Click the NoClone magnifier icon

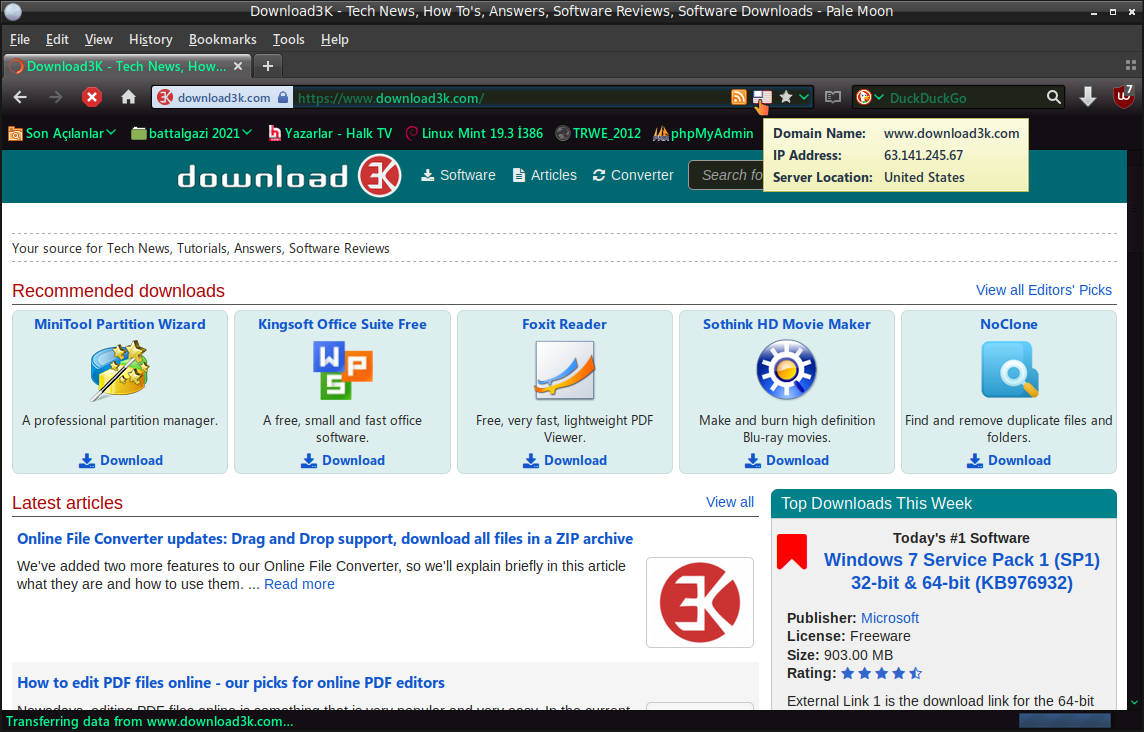click(1009, 371)
